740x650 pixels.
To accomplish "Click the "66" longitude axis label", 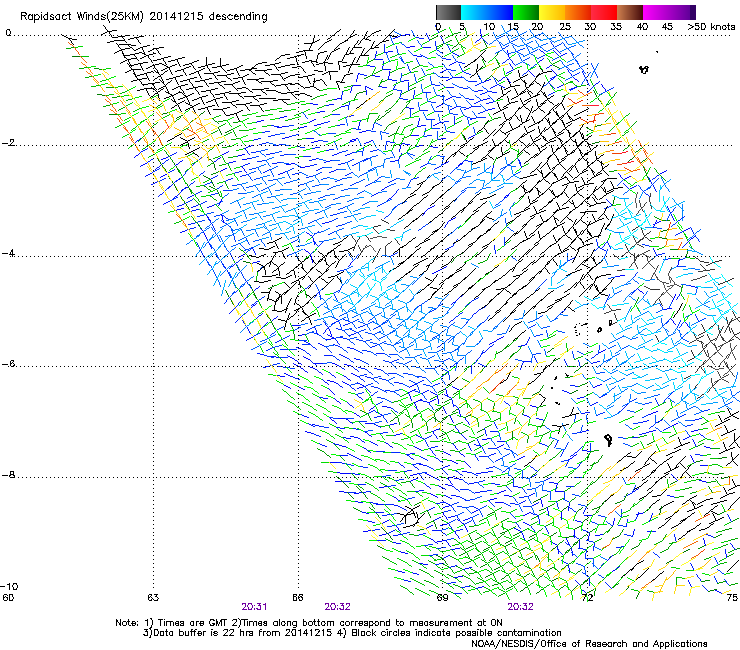I will point(298,597).
